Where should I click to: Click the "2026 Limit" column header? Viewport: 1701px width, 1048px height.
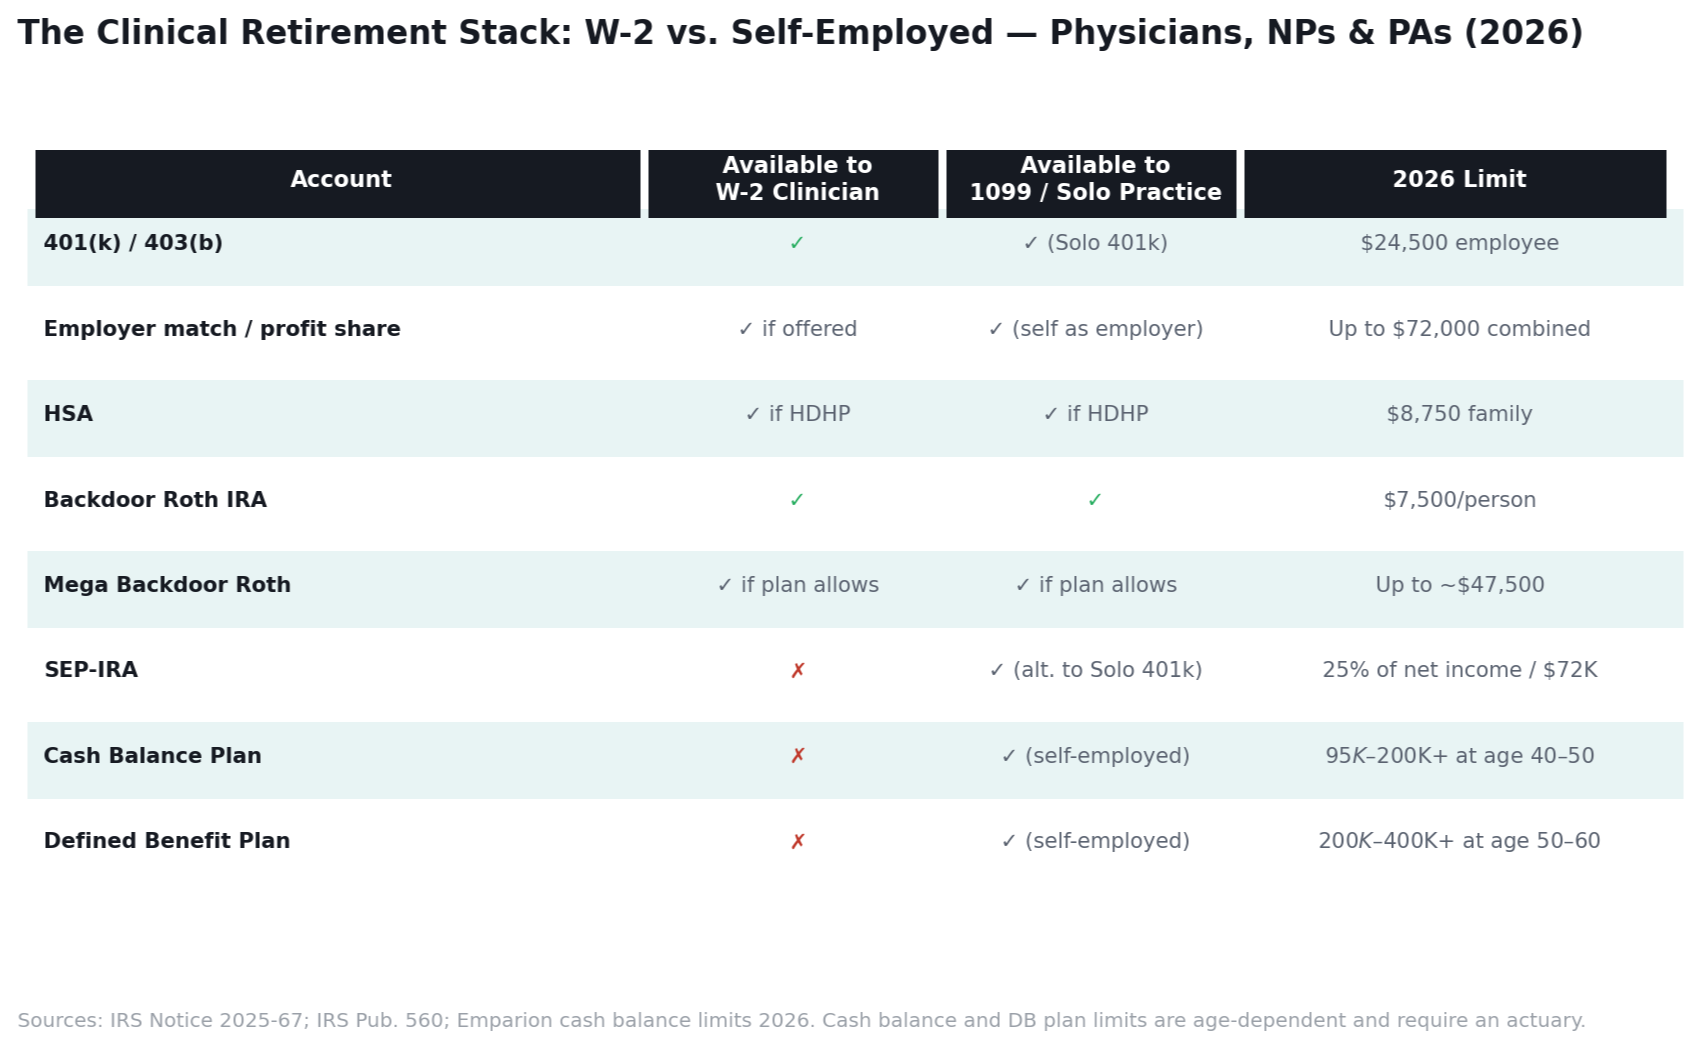1459,180
